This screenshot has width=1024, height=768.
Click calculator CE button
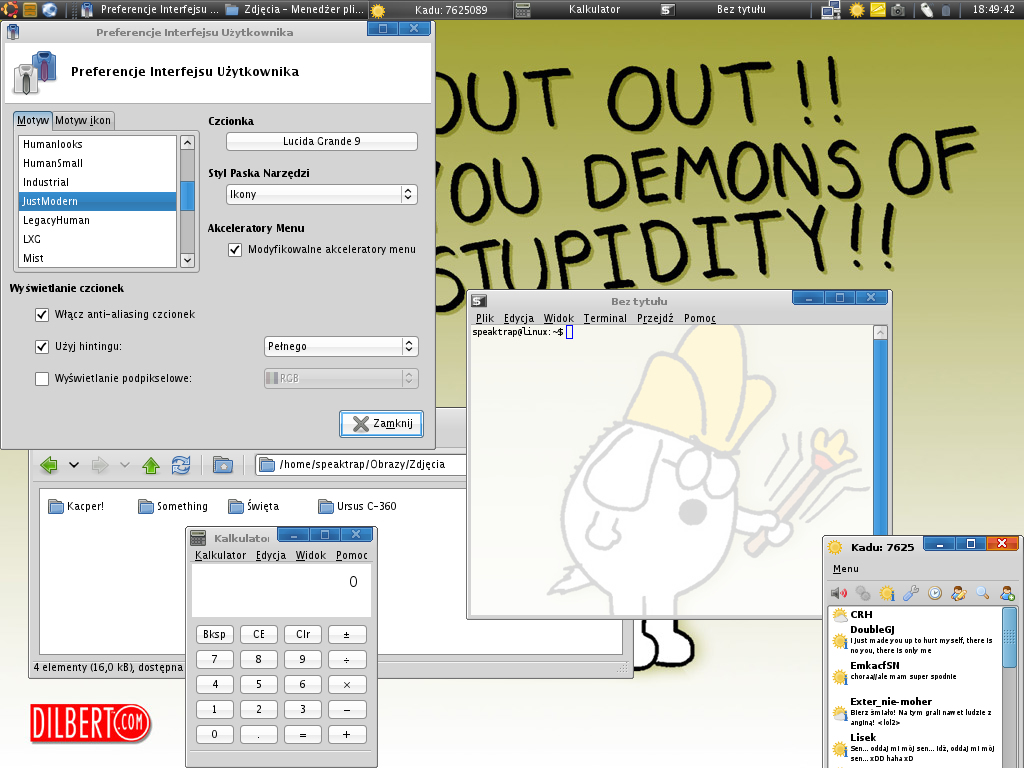click(259, 634)
